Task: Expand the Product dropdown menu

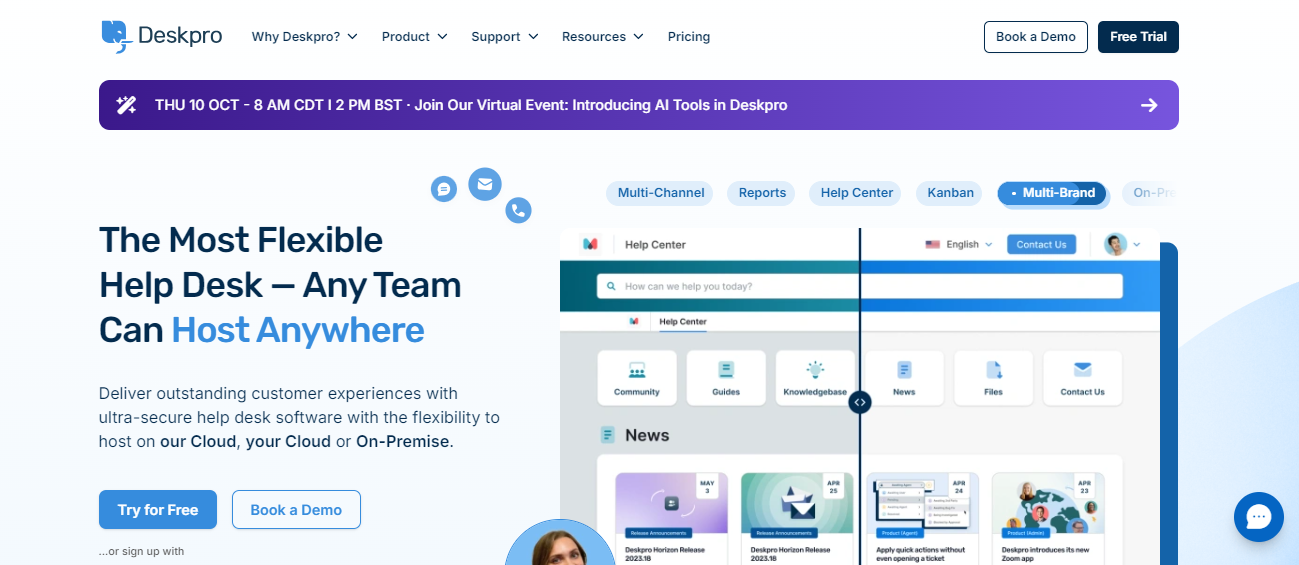Action: (415, 37)
